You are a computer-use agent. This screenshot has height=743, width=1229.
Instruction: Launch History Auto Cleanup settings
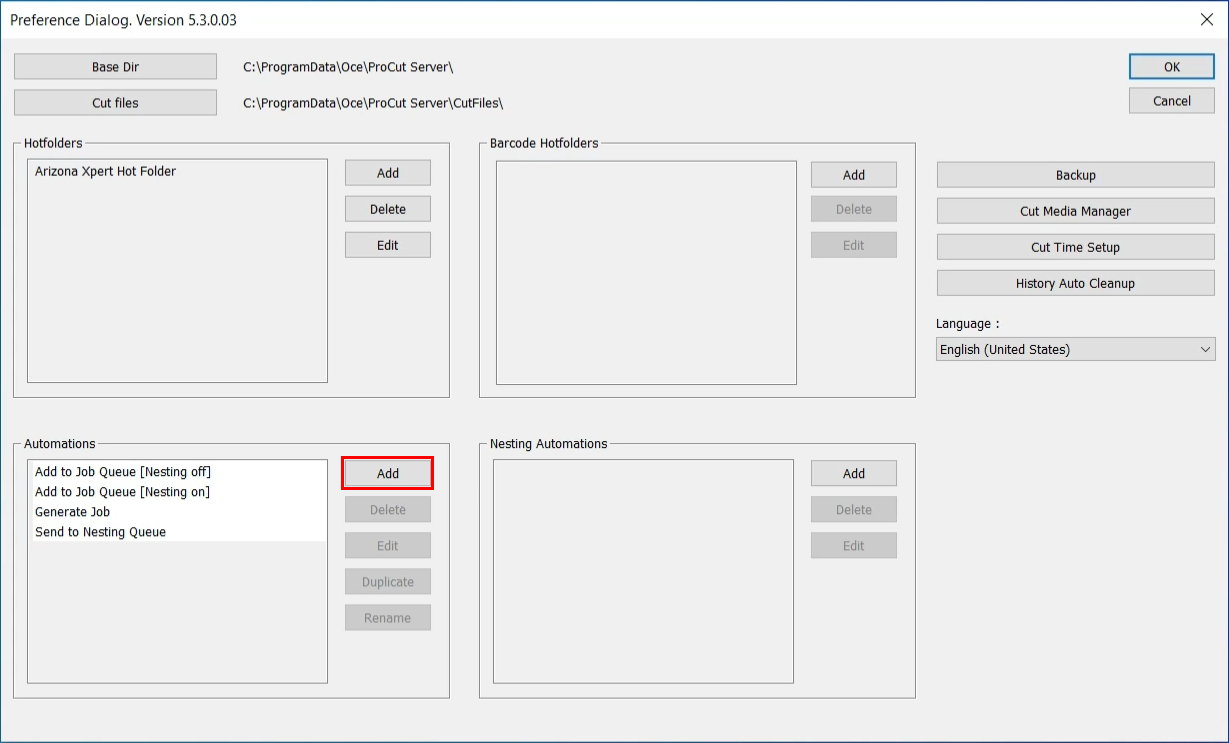pos(1075,283)
